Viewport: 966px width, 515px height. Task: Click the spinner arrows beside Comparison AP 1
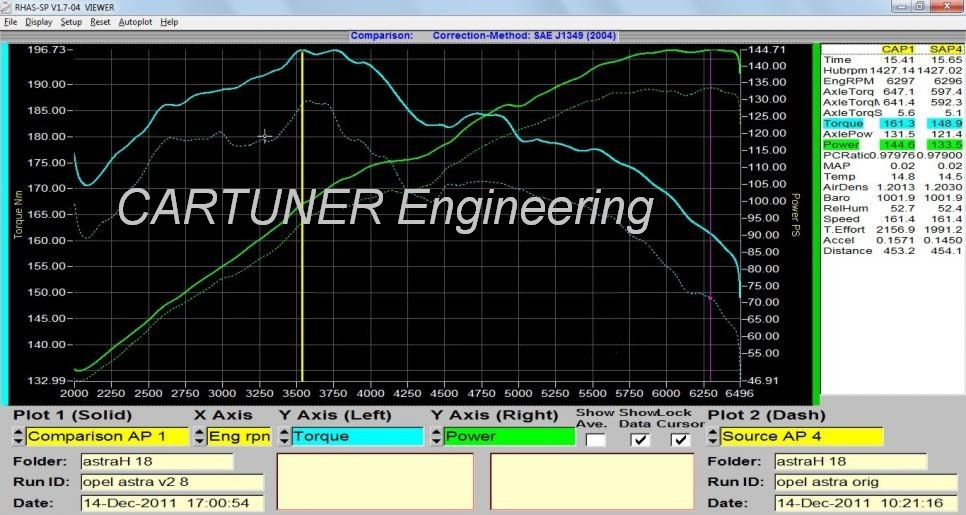click(17, 436)
